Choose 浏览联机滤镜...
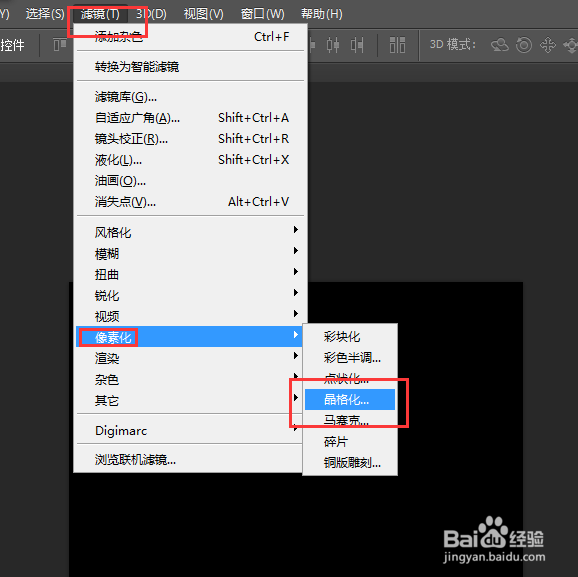The height and width of the screenshot is (577, 578). (189, 460)
